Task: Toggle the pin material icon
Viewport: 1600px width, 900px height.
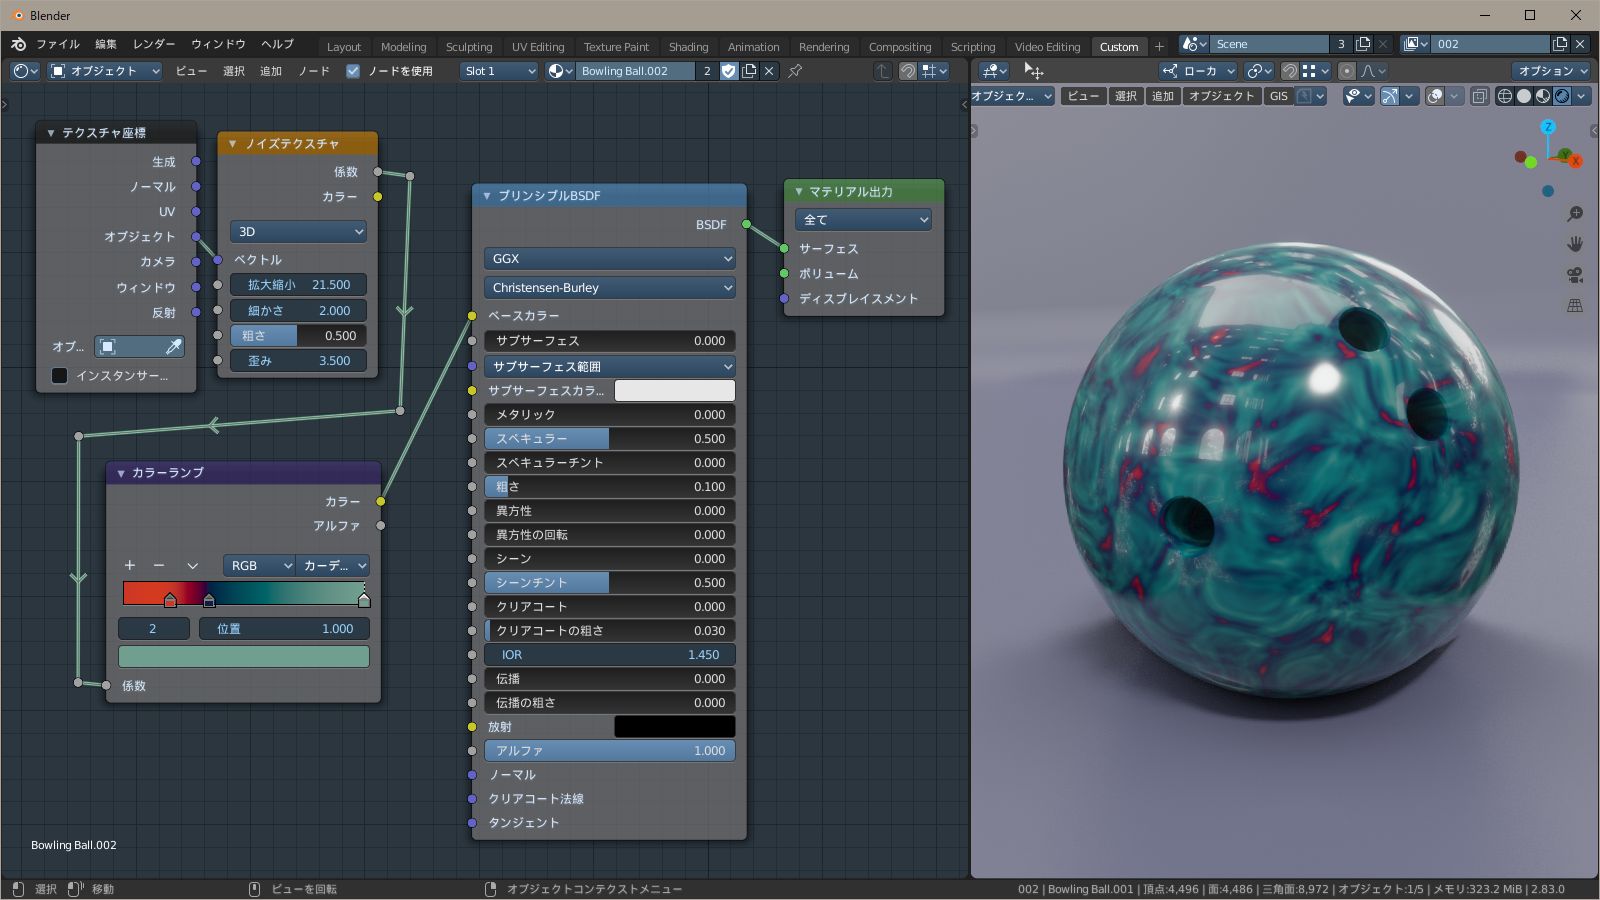Action: click(795, 71)
